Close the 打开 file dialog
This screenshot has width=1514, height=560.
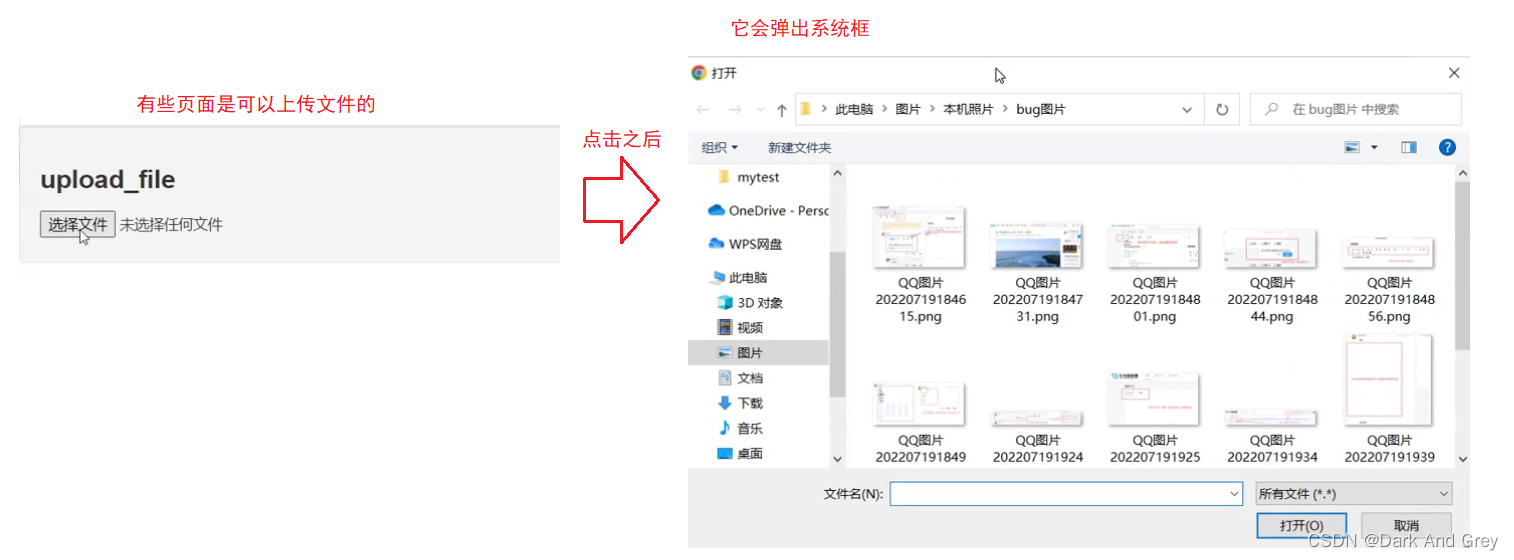(x=1454, y=73)
